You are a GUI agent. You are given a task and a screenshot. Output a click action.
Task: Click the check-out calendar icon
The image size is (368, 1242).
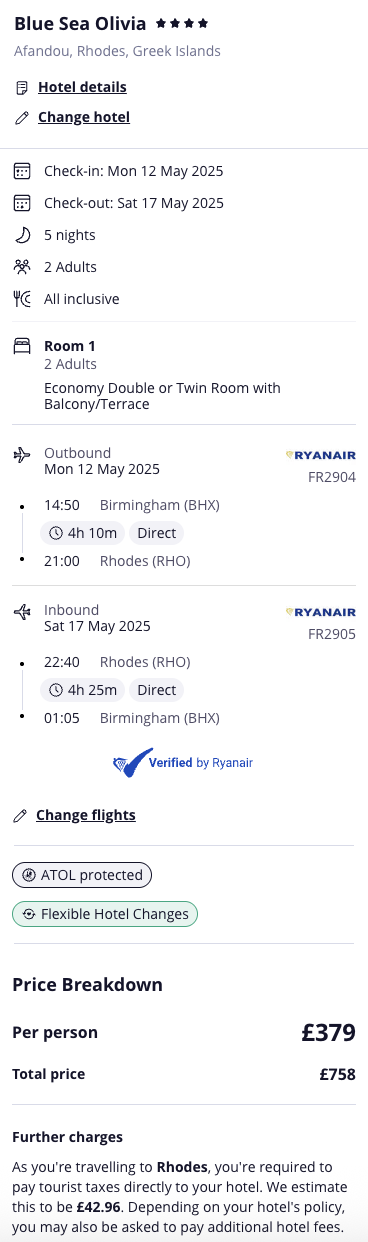tap(22, 203)
